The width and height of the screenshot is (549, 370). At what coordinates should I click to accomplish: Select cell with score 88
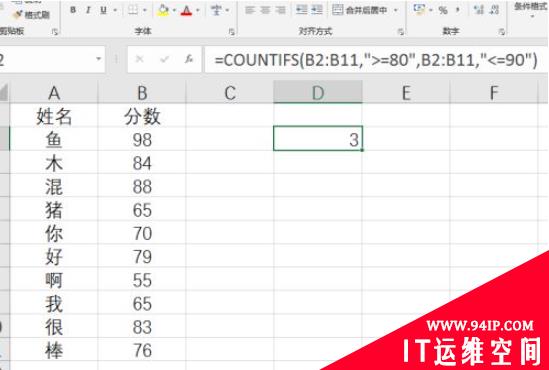point(142,186)
